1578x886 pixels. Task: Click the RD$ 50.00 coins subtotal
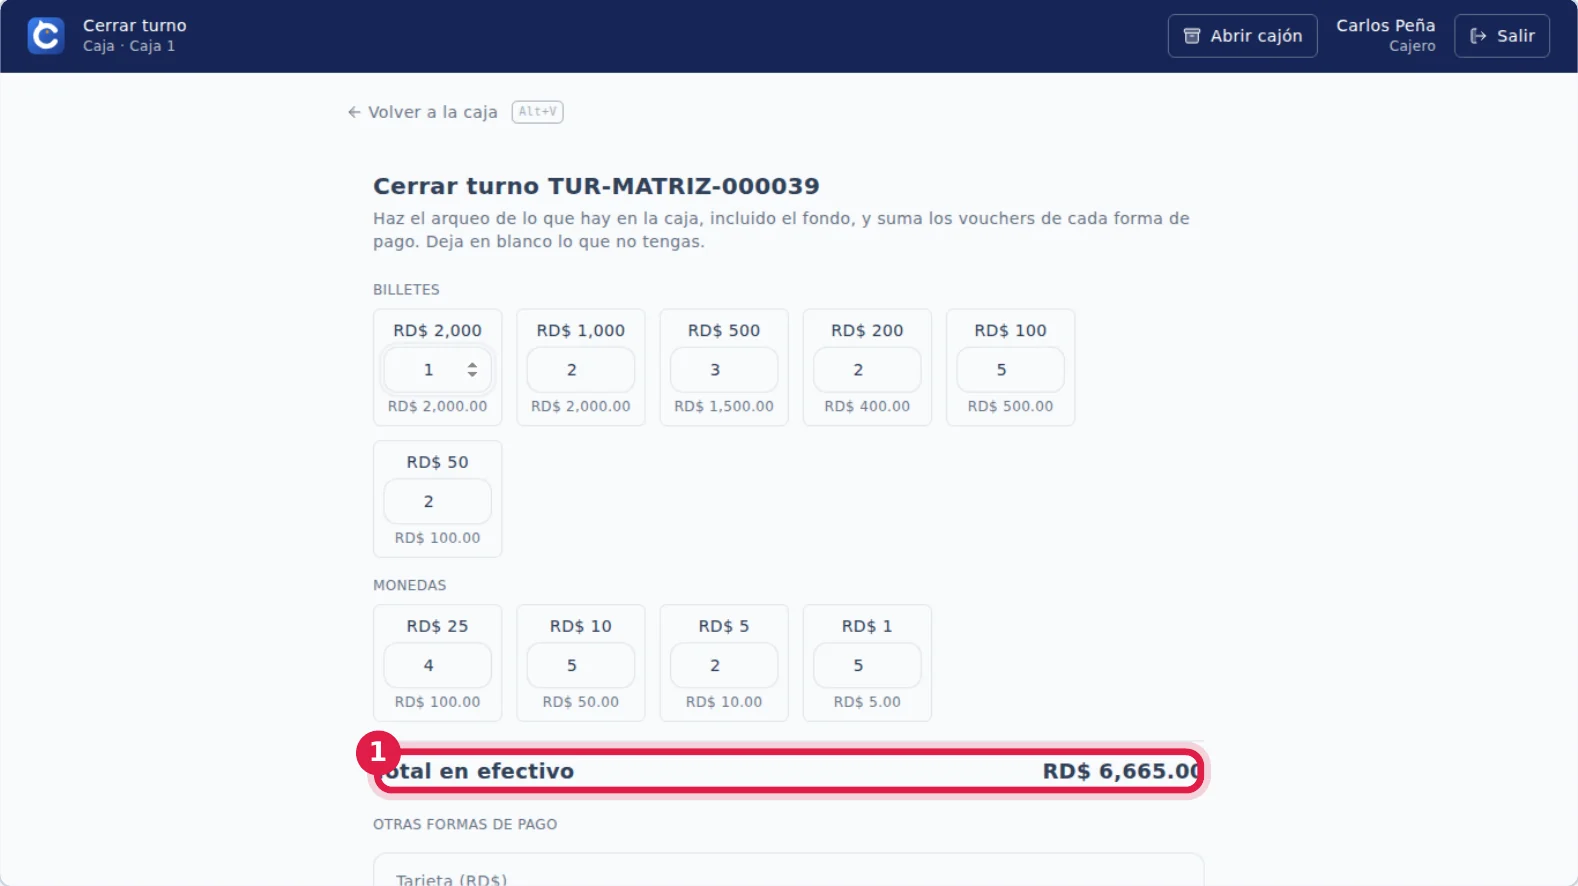tap(580, 703)
